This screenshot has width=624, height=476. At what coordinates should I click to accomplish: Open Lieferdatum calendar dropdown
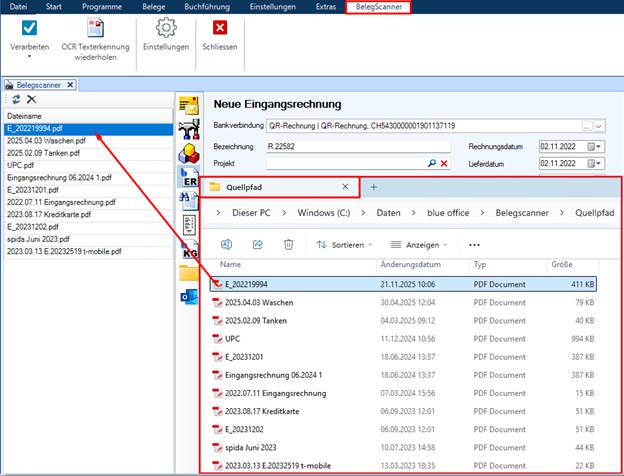coord(595,163)
